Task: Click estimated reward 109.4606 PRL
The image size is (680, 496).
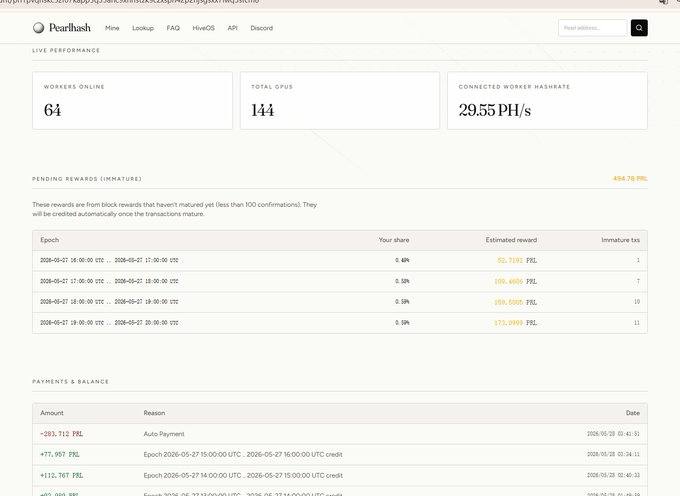Action: [515, 281]
